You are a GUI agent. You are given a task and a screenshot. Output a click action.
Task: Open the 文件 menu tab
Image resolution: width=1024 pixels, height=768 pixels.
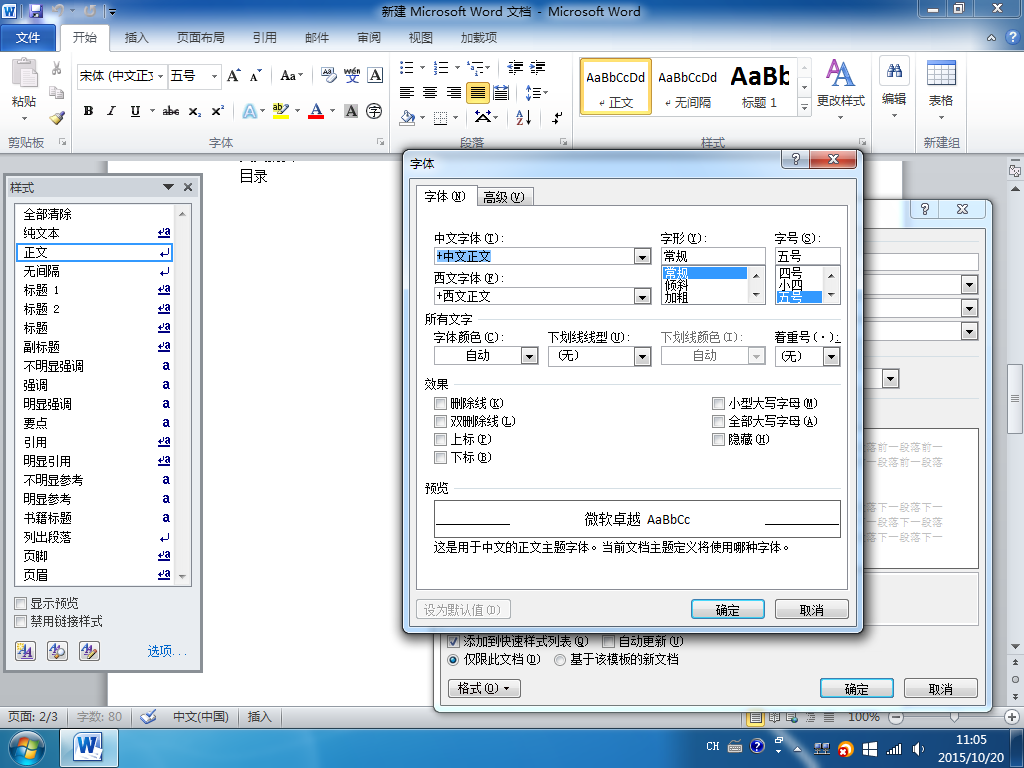tap(27, 38)
